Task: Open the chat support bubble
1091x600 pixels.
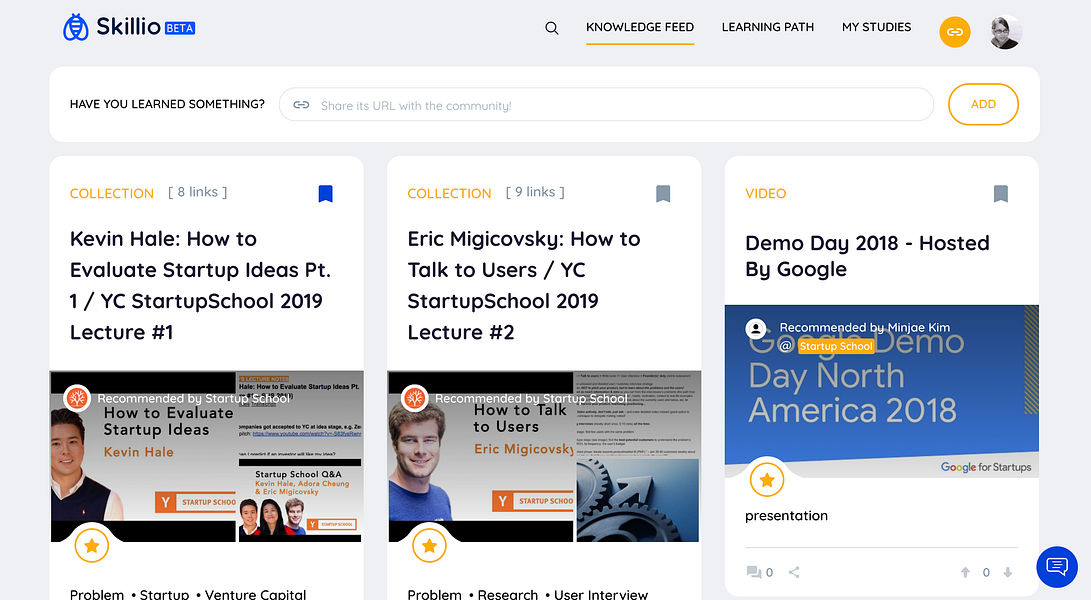Action: 1057,567
